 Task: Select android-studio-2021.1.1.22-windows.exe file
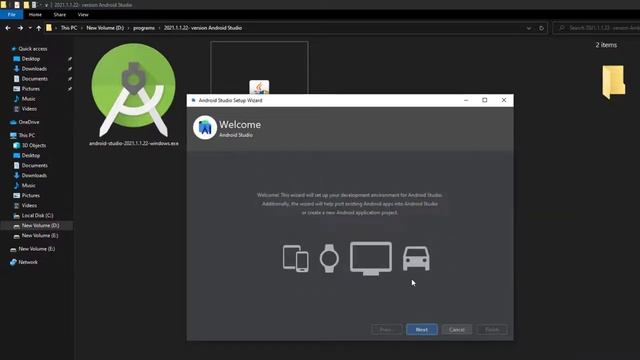(x=133, y=95)
